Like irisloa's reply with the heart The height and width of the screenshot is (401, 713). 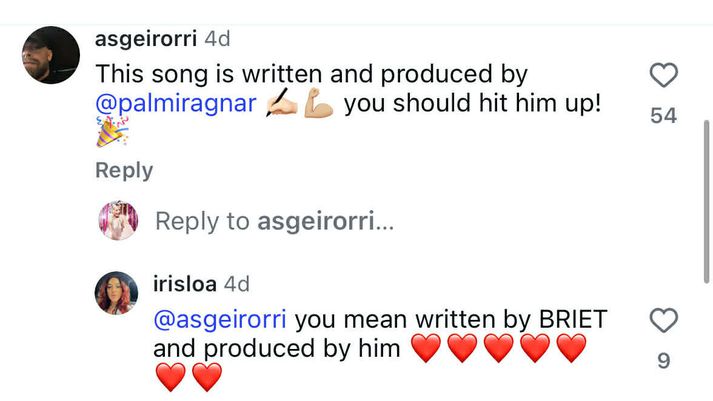click(663, 321)
